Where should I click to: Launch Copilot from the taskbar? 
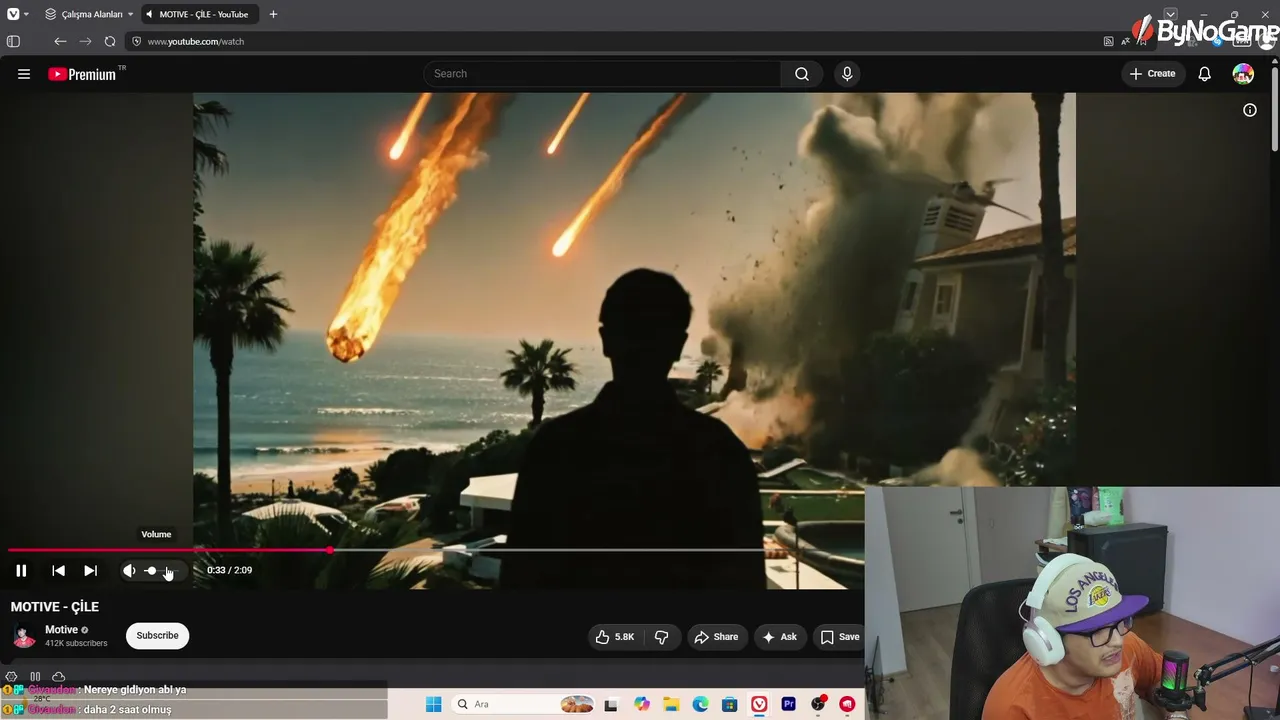(641, 704)
